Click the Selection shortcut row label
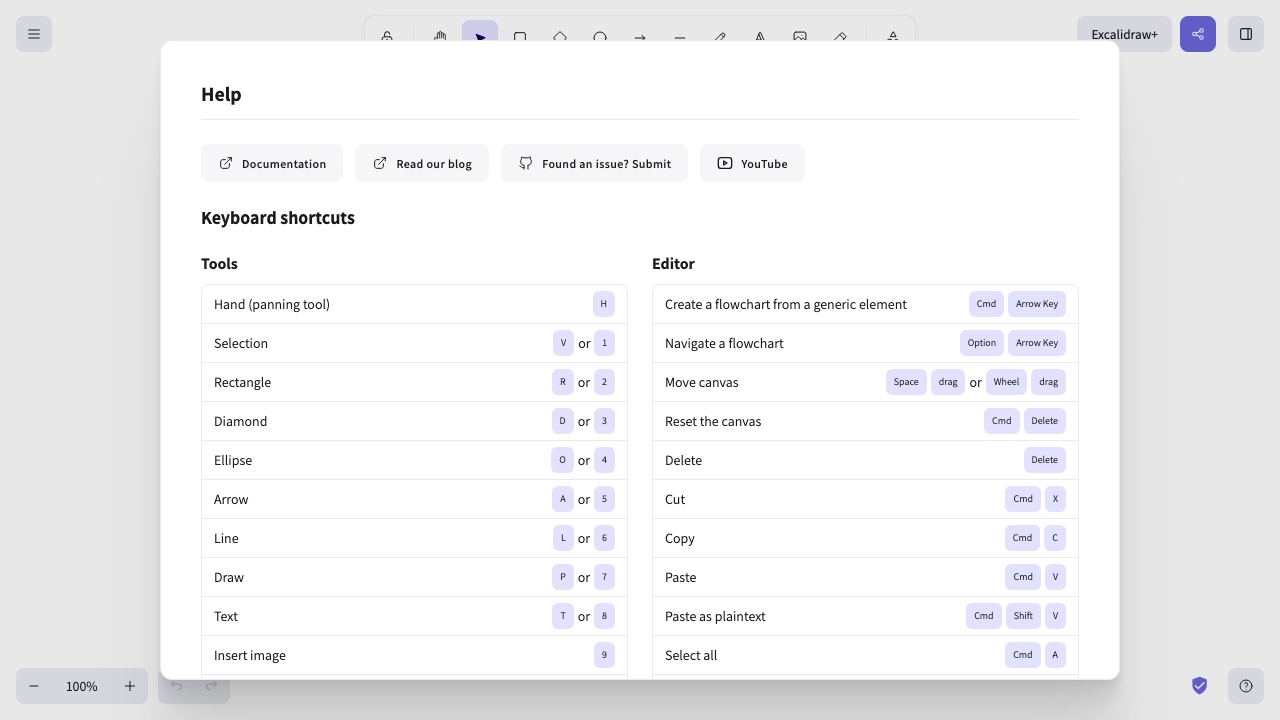The image size is (1280, 720). [x=241, y=343]
